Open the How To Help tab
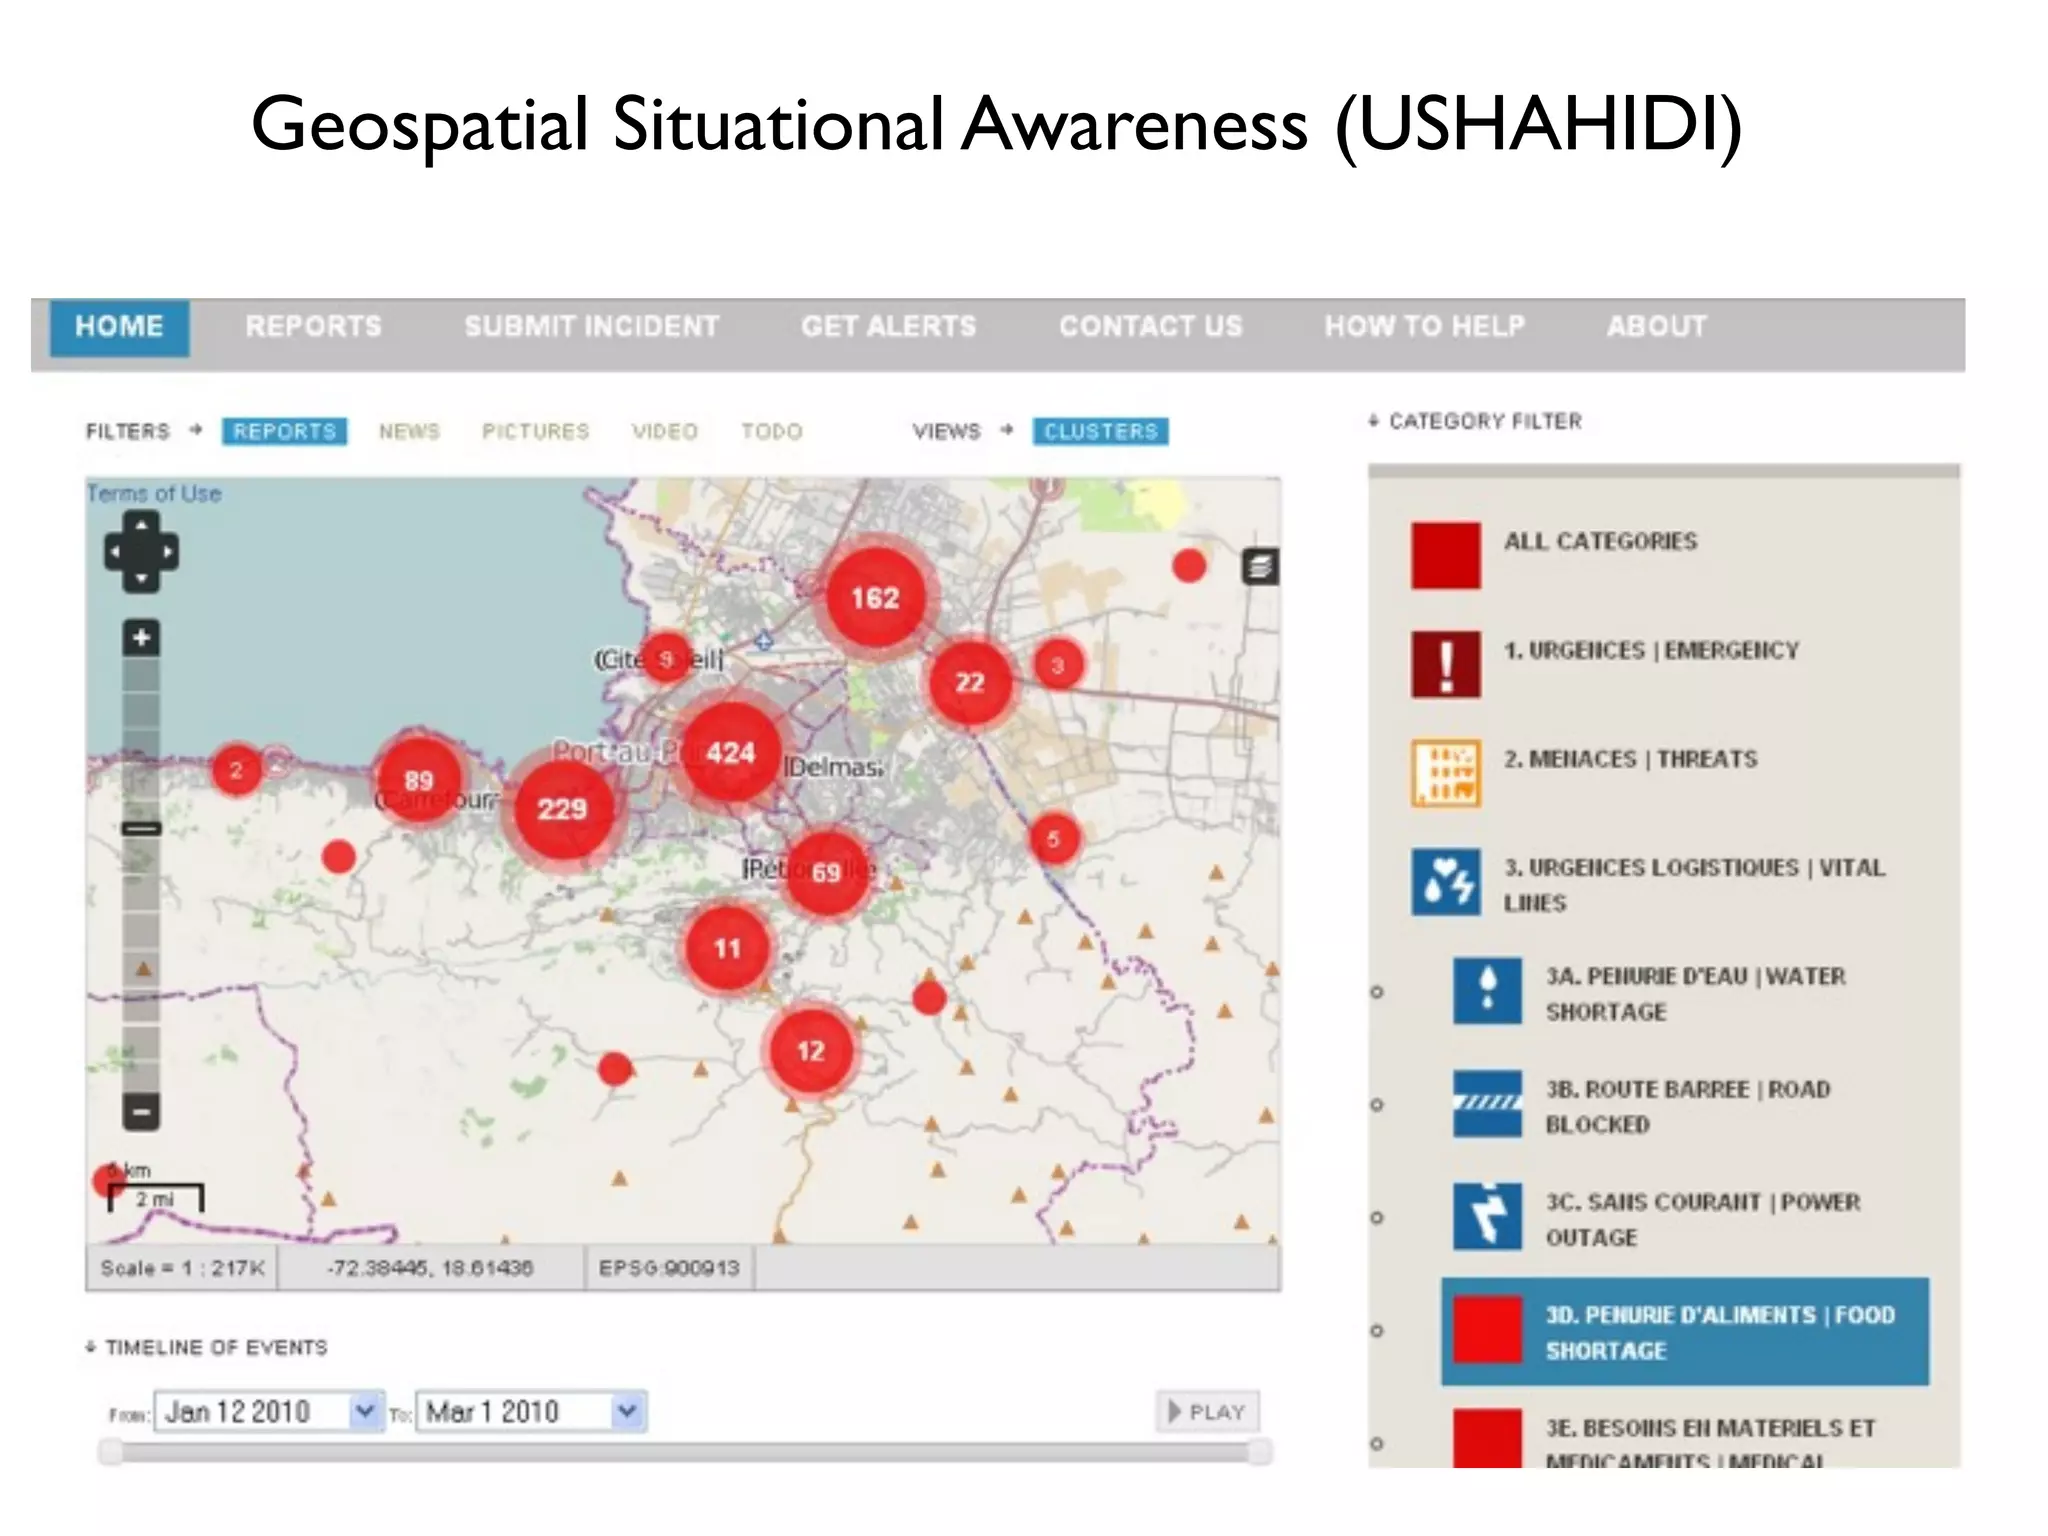The image size is (2048, 1536). pos(1424,327)
